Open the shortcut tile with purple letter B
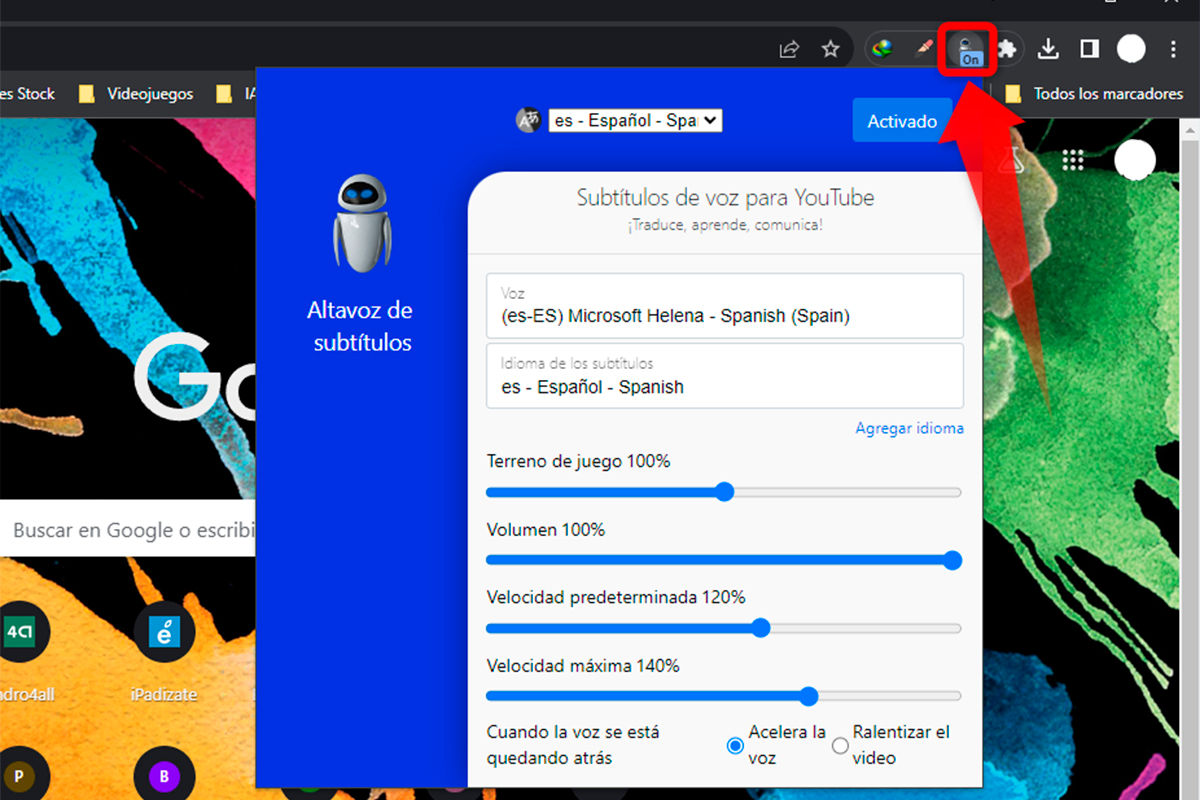 pyautogui.click(x=163, y=777)
